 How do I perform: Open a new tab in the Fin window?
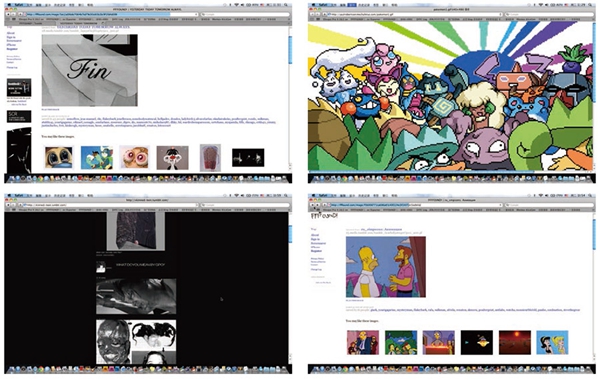tap(103, 23)
